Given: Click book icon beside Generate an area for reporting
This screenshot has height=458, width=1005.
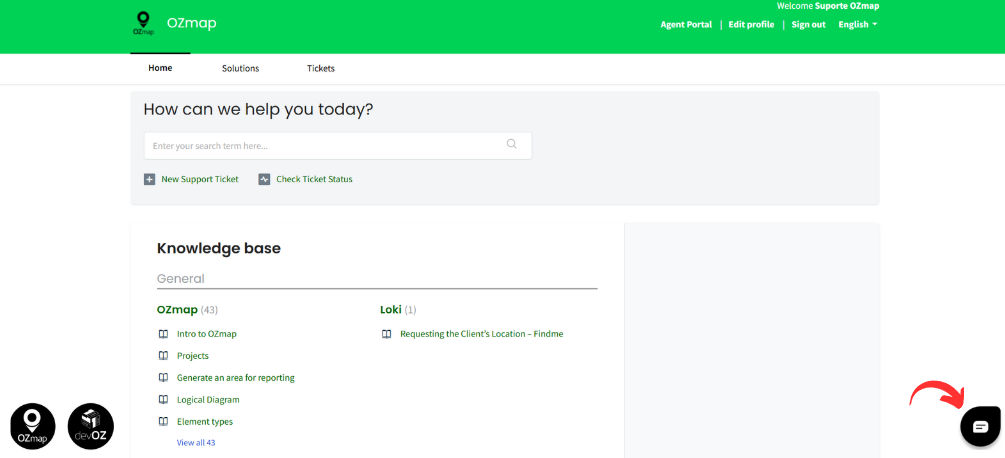Looking at the screenshot, I should tap(163, 378).
